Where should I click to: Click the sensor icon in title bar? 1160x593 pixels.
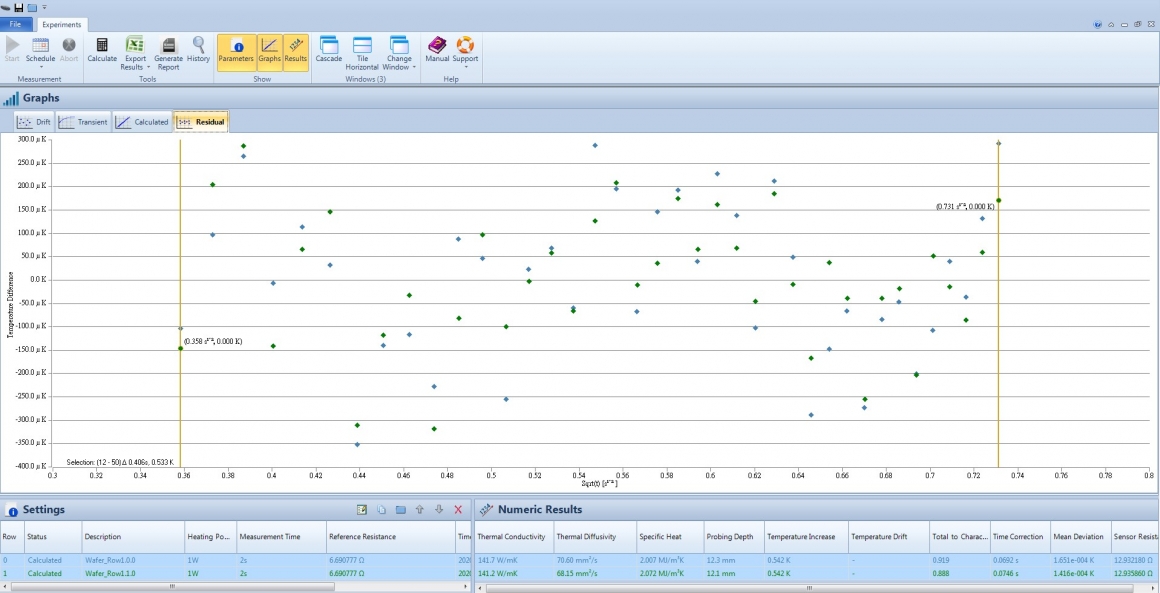coord(6,7)
